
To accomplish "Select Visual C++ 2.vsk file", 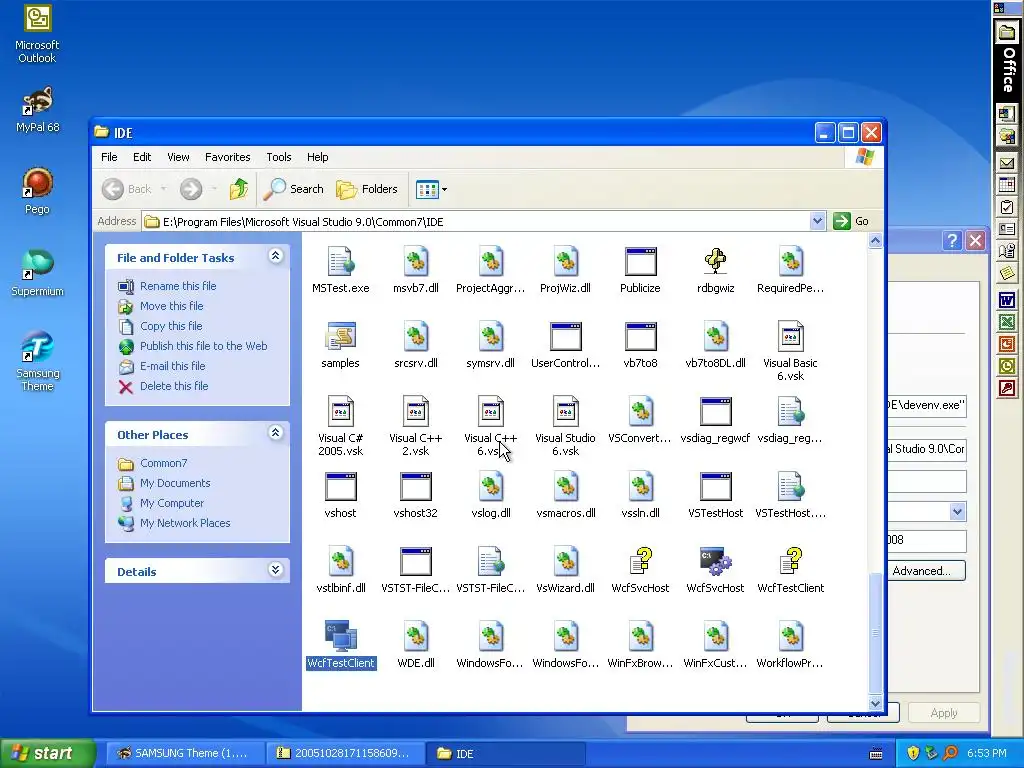I will coord(415,412).
